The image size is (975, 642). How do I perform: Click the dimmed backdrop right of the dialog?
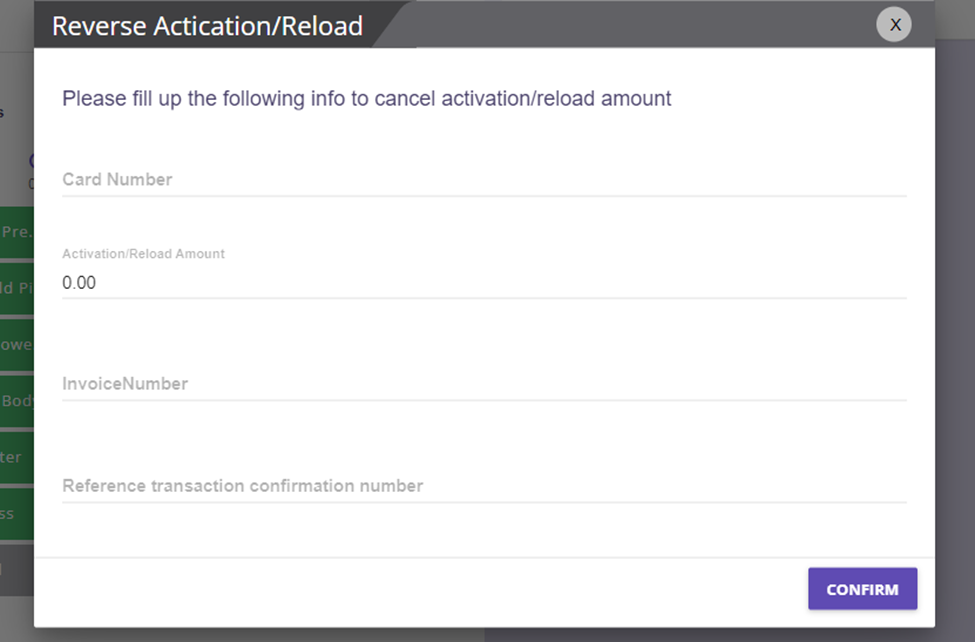pyautogui.click(x=954, y=311)
